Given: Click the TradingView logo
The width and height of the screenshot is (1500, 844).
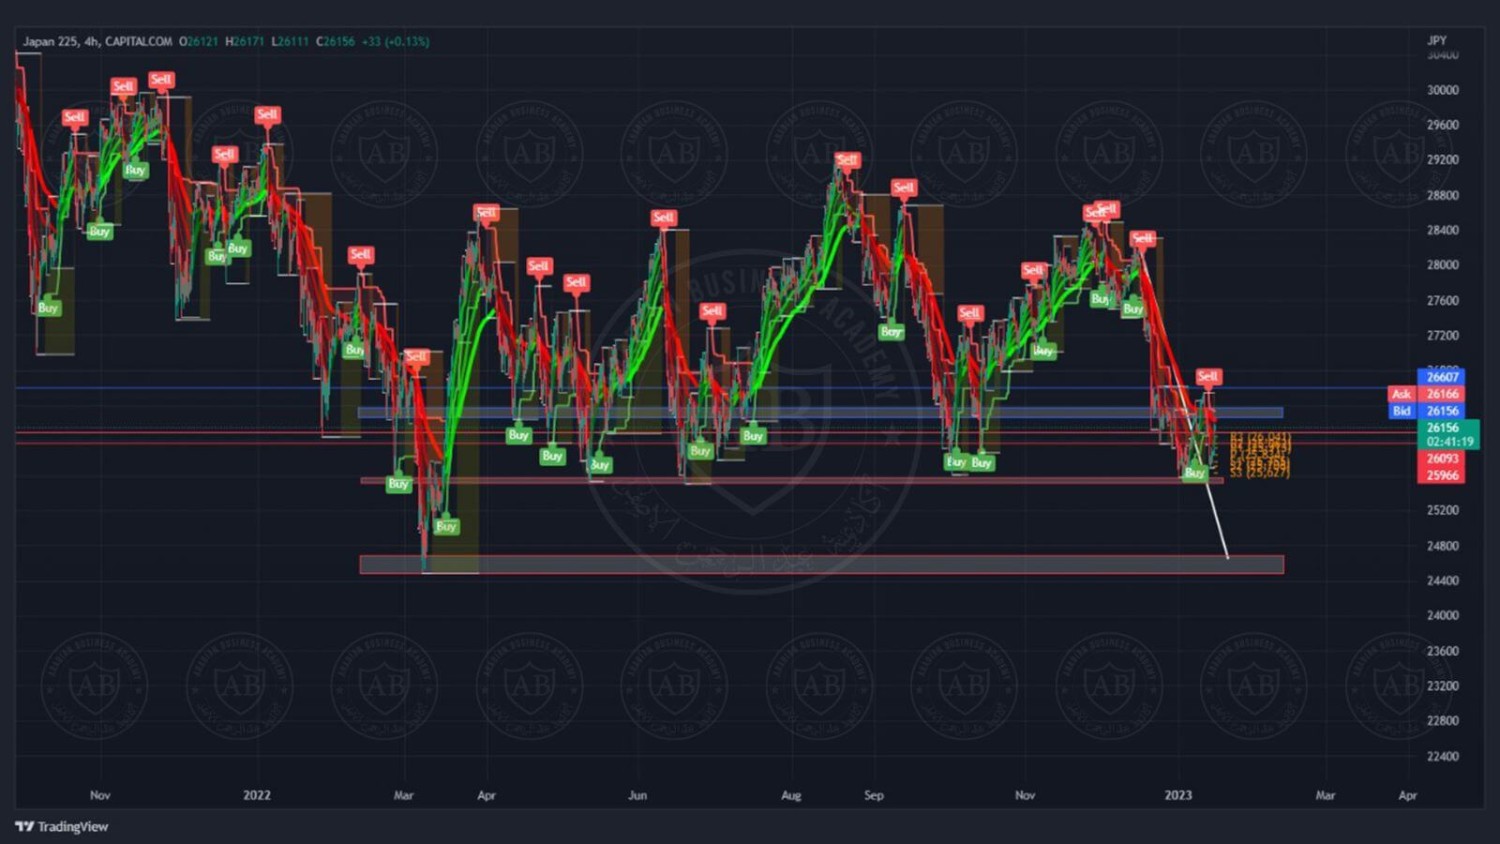Looking at the screenshot, I should click(62, 827).
